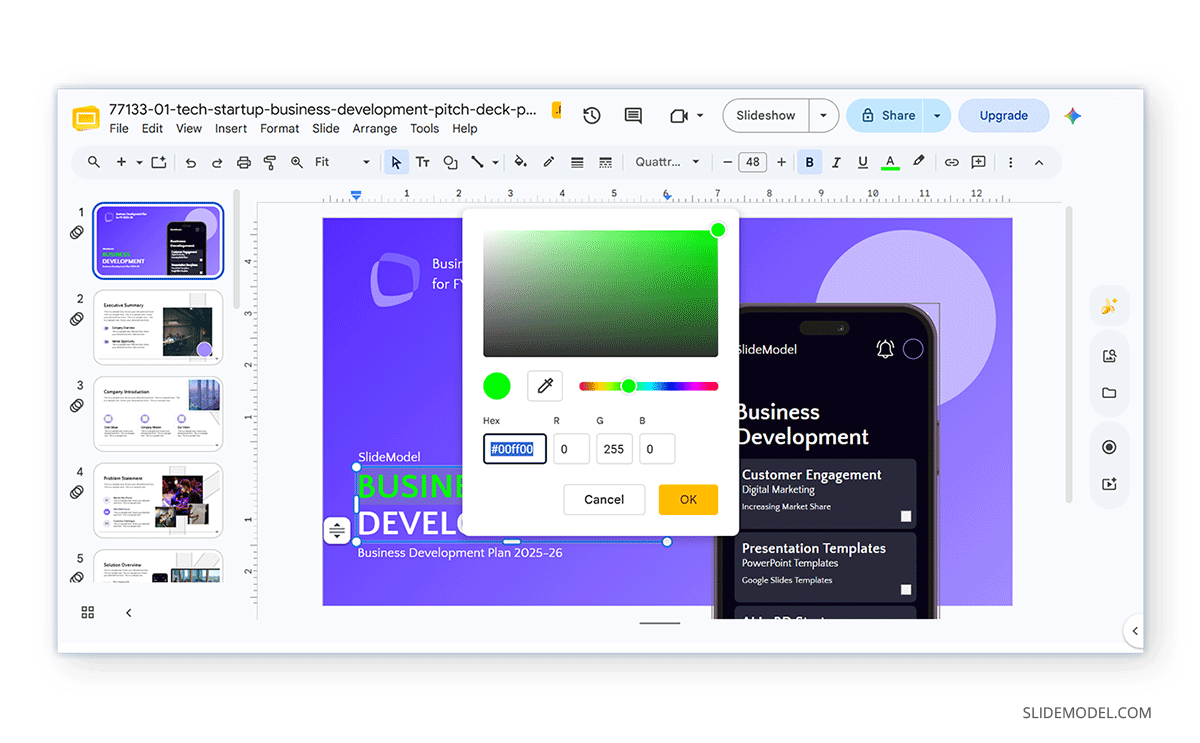
Task: Open the Tools menu
Action: pos(424,128)
